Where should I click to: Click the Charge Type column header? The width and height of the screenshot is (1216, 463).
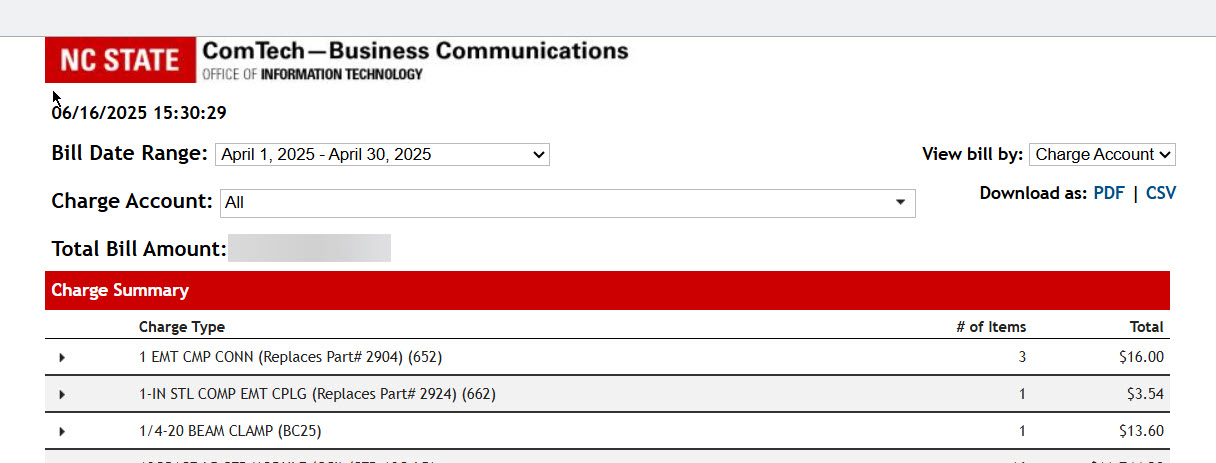pos(182,327)
